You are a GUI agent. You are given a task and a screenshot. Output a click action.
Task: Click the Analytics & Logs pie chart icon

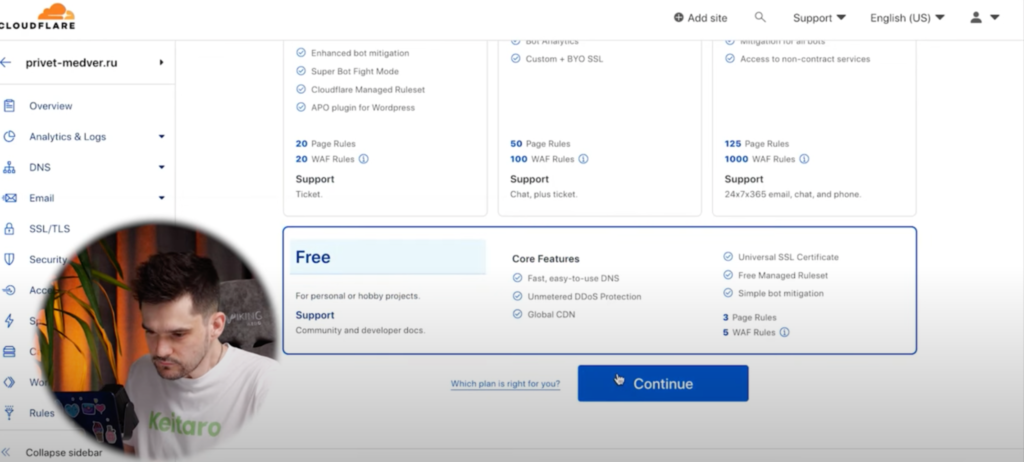click(x=9, y=137)
